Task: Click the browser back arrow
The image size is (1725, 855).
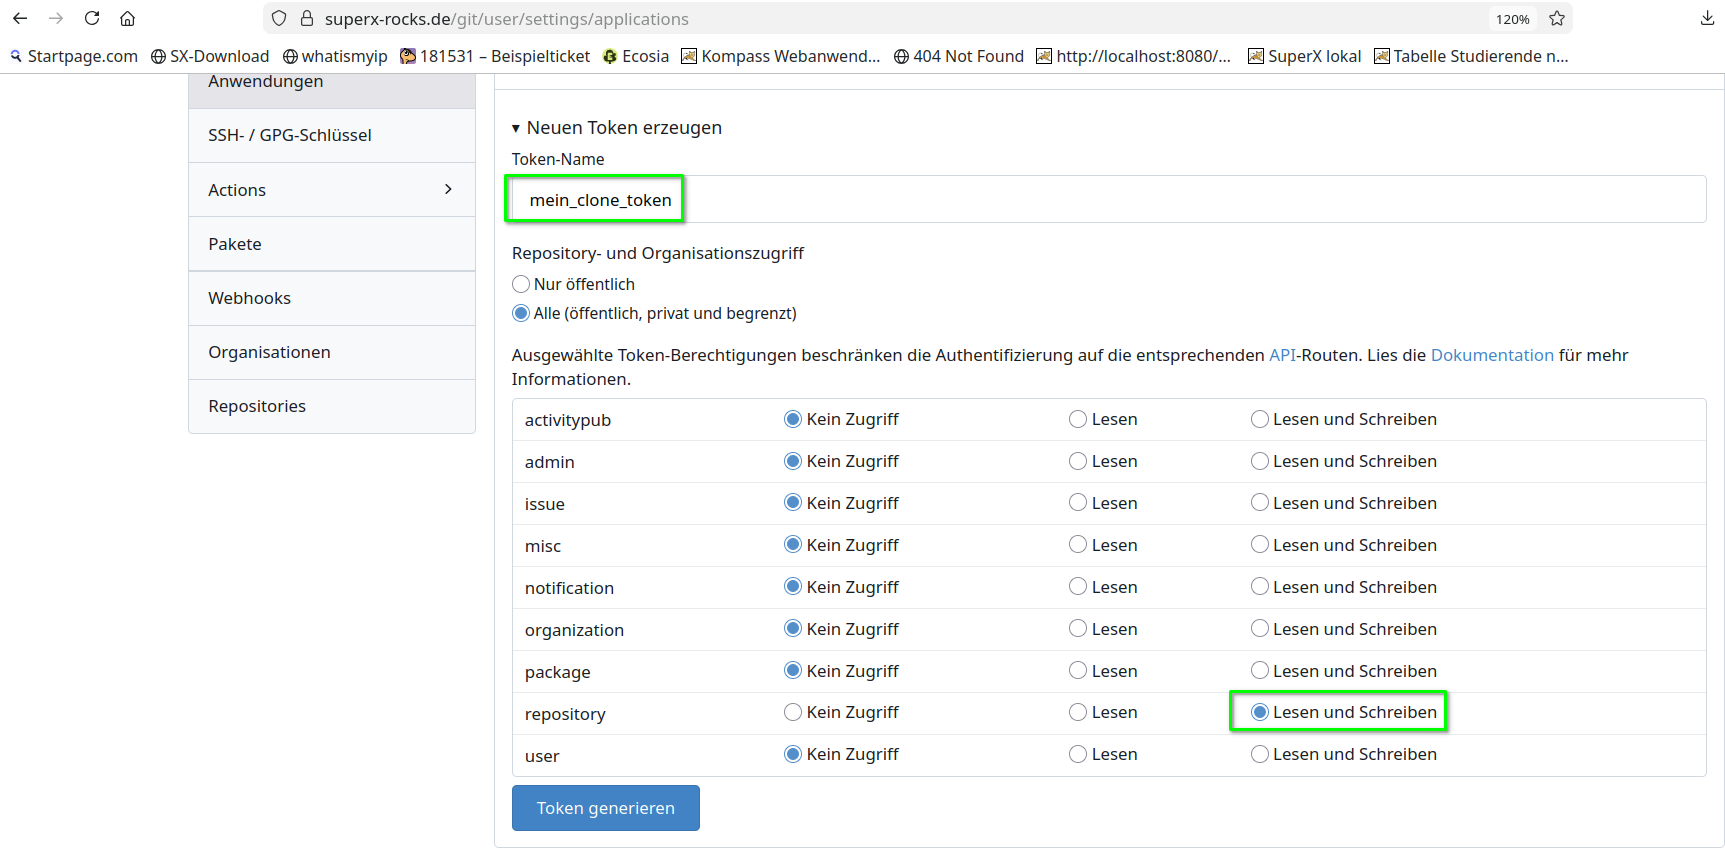Action: click(x=20, y=18)
